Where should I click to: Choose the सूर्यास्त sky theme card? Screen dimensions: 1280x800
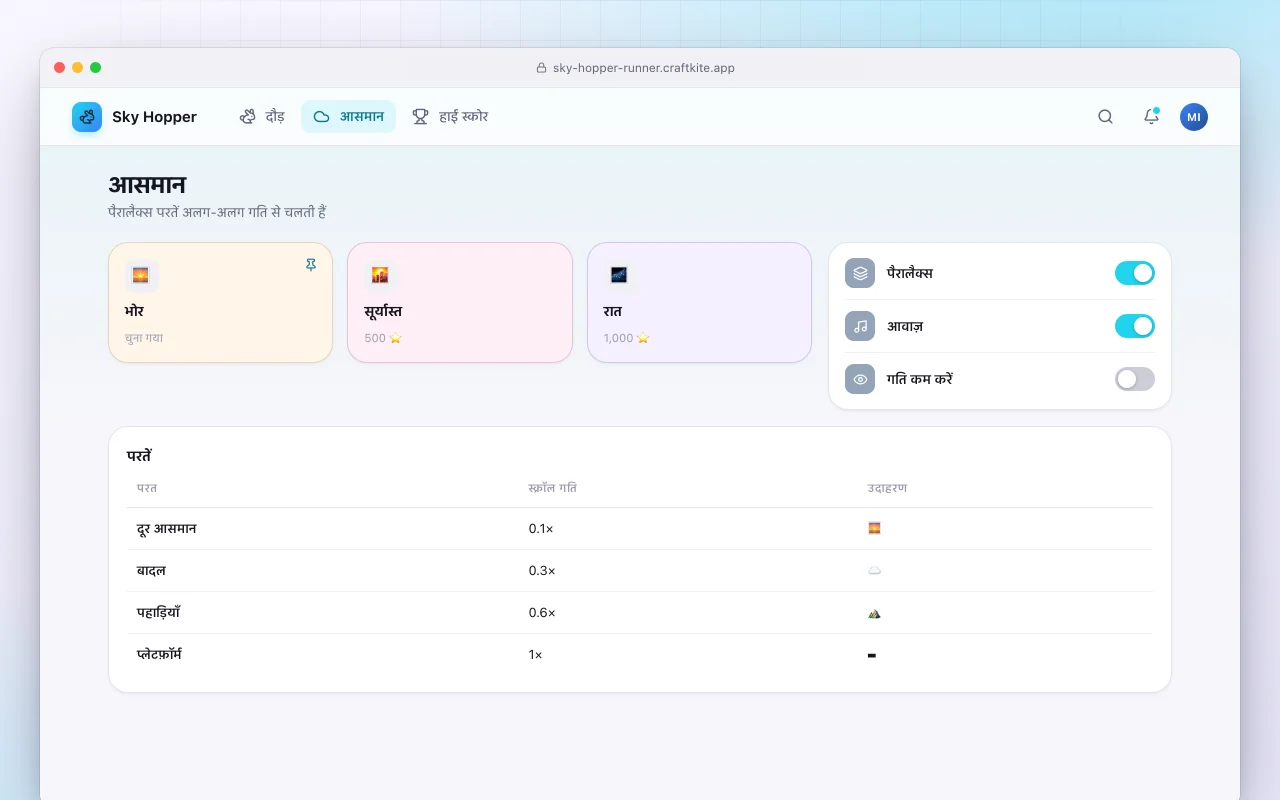click(x=460, y=302)
